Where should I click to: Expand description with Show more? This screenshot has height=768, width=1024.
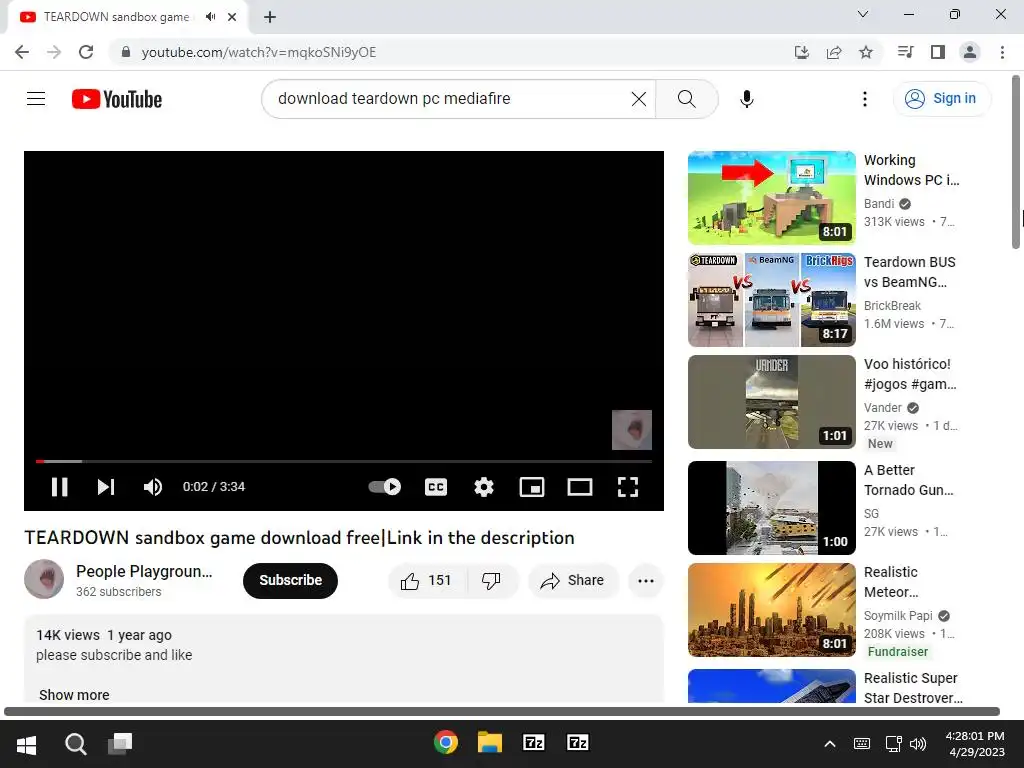tap(74, 695)
